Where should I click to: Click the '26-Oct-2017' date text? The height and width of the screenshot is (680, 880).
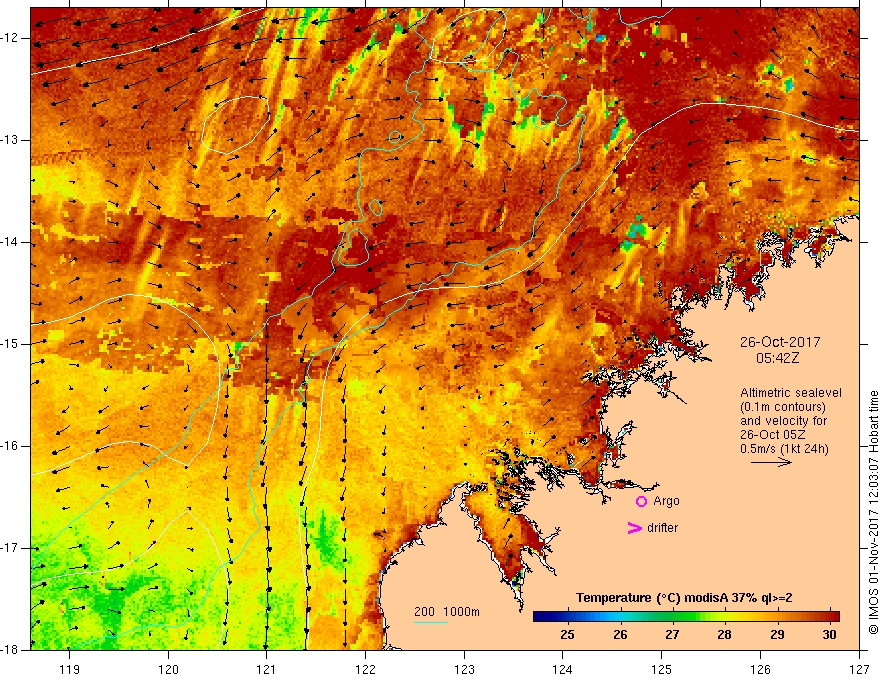[x=780, y=342]
